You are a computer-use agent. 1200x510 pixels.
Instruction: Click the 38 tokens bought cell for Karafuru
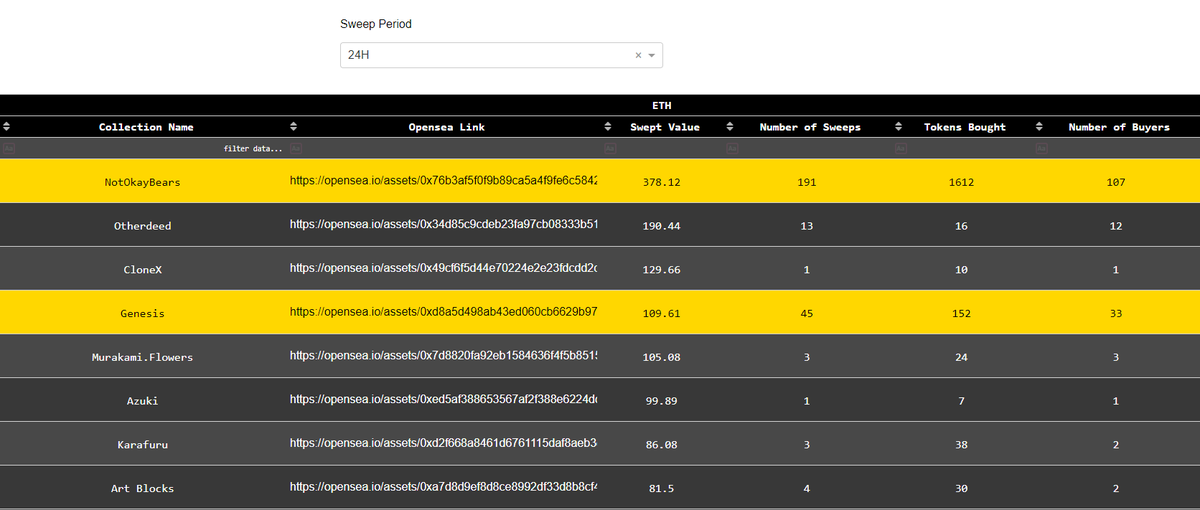[x=962, y=444]
